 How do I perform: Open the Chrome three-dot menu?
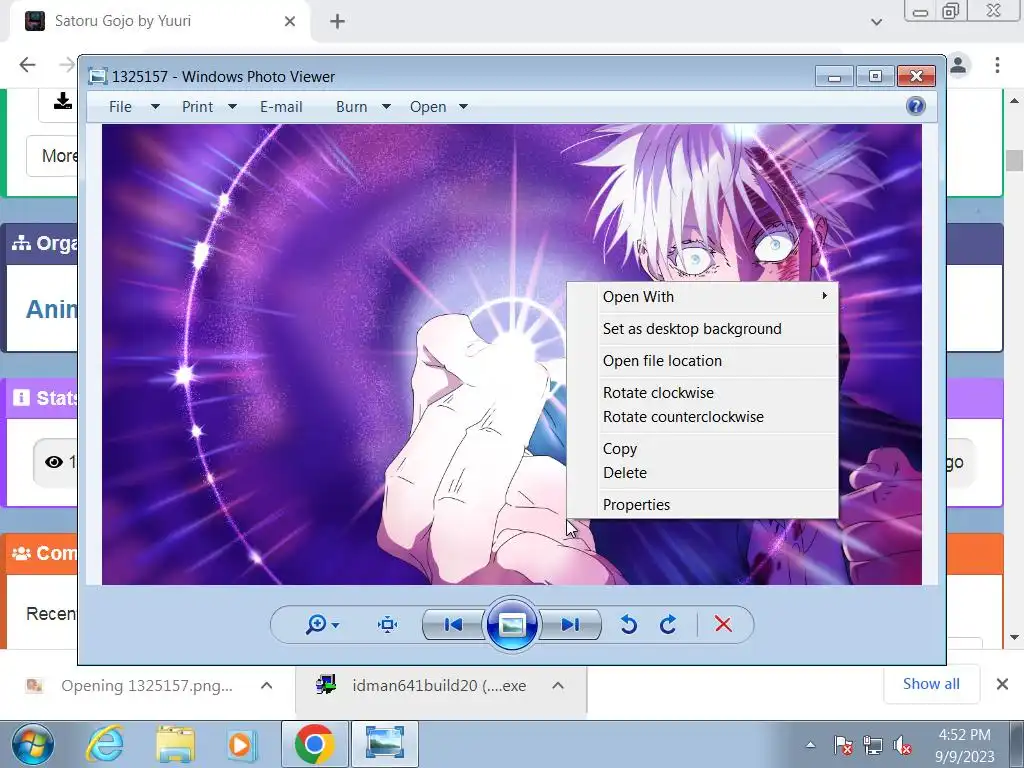pyautogui.click(x=997, y=65)
